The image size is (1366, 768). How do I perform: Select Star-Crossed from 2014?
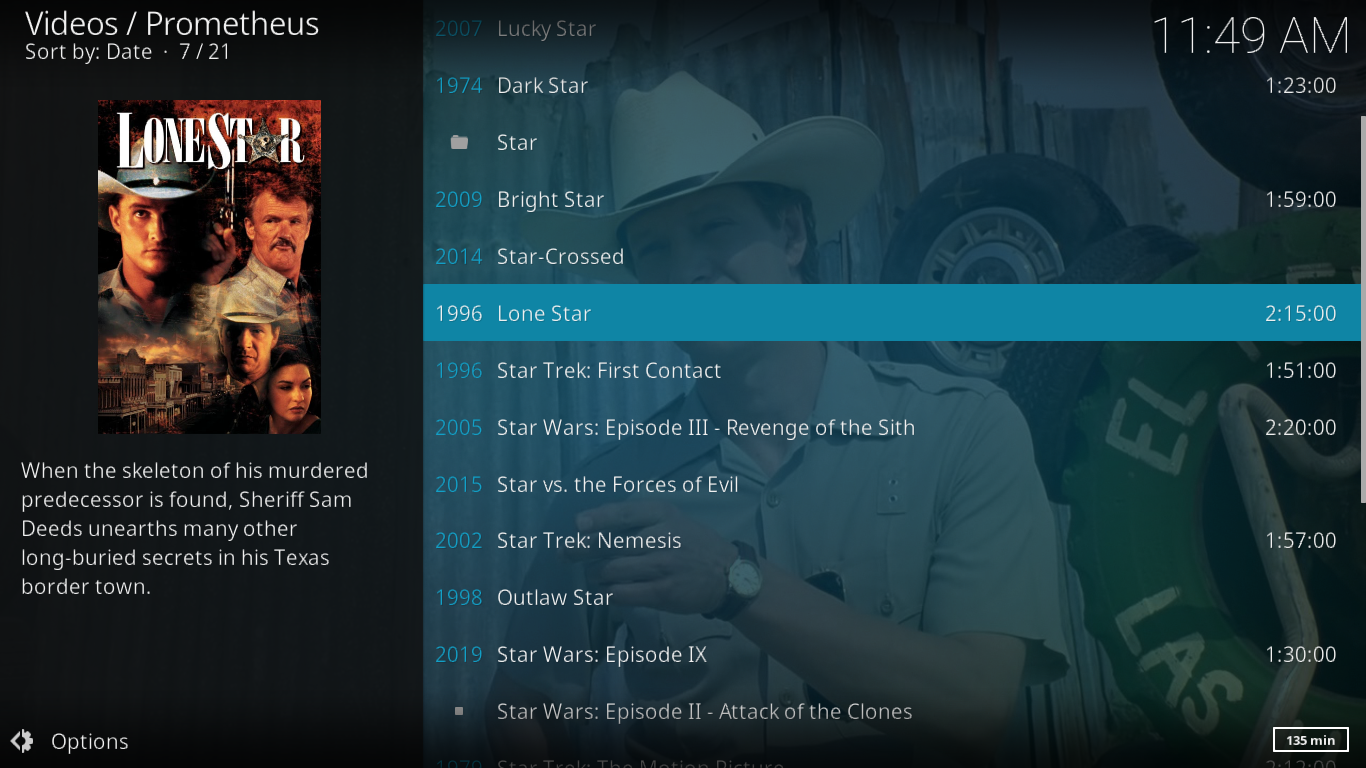(x=892, y=256)
